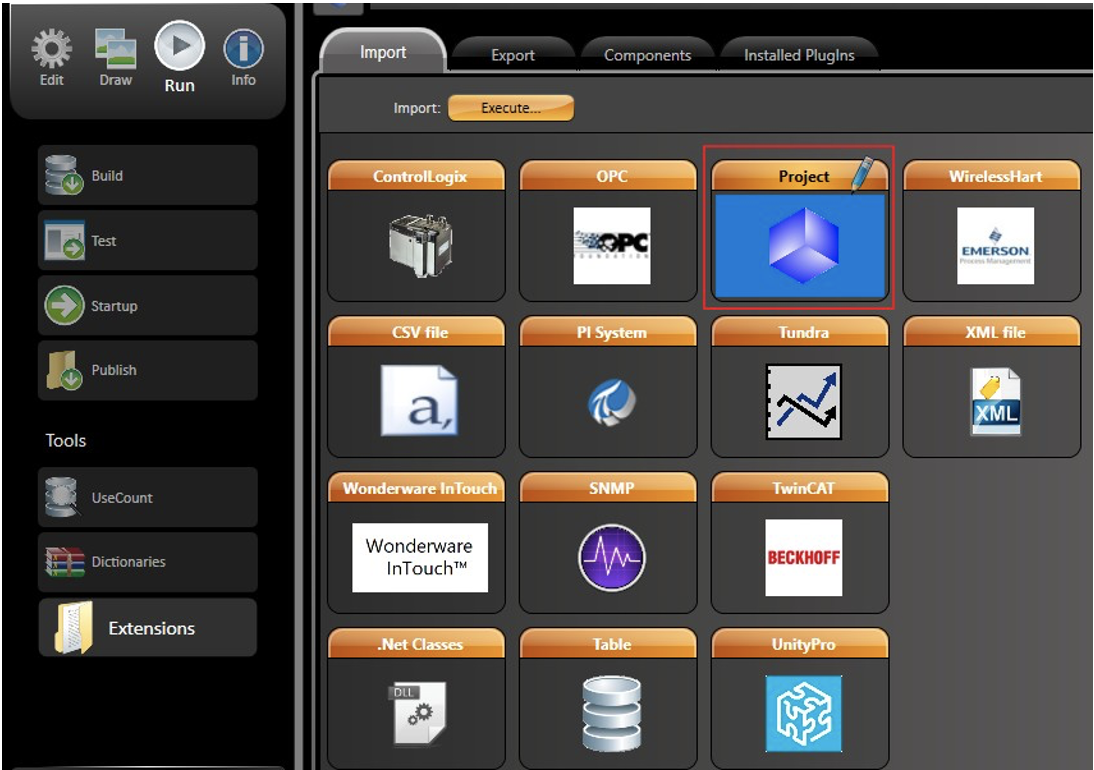Choose the OPC Foundation import tile
The width and height of the screenshot is (1094, 770).
pos(611,245)
